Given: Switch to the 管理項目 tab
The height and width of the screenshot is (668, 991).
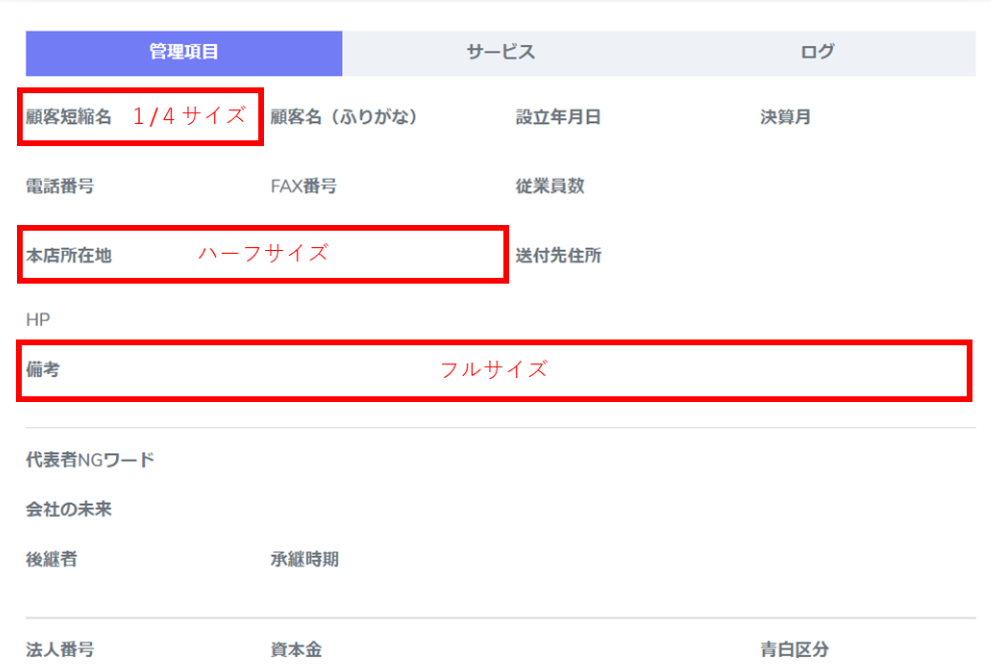Looking at the screenshot, I should 184,53.
